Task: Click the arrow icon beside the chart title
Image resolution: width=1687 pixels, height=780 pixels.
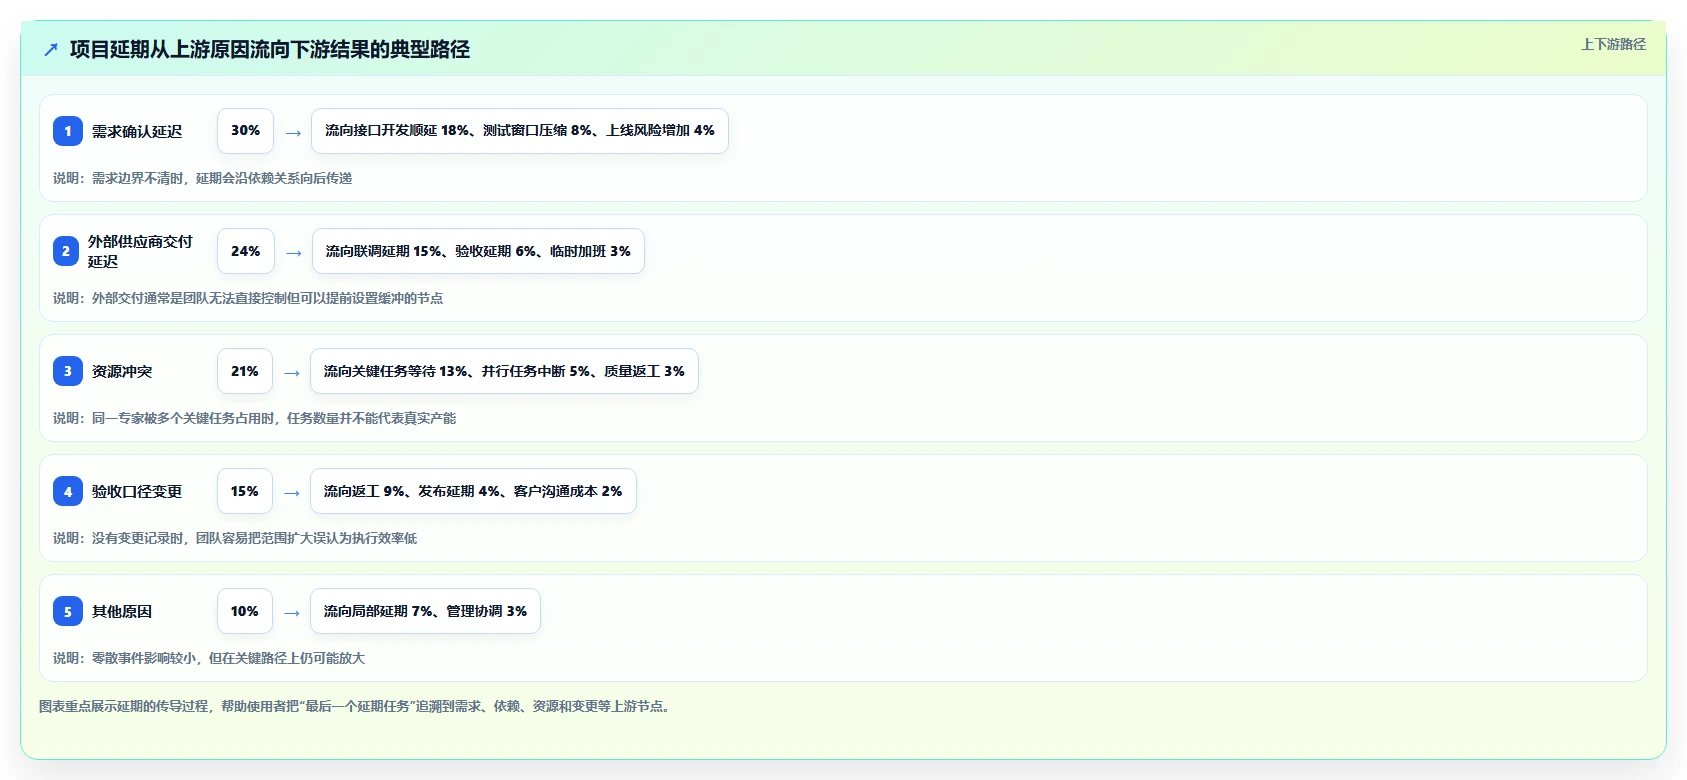Action: click(x=51, y=49)
